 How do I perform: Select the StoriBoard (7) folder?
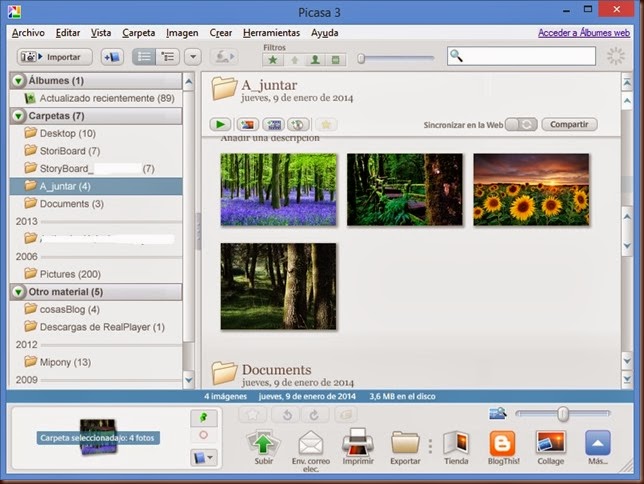[x=96, y=151]
